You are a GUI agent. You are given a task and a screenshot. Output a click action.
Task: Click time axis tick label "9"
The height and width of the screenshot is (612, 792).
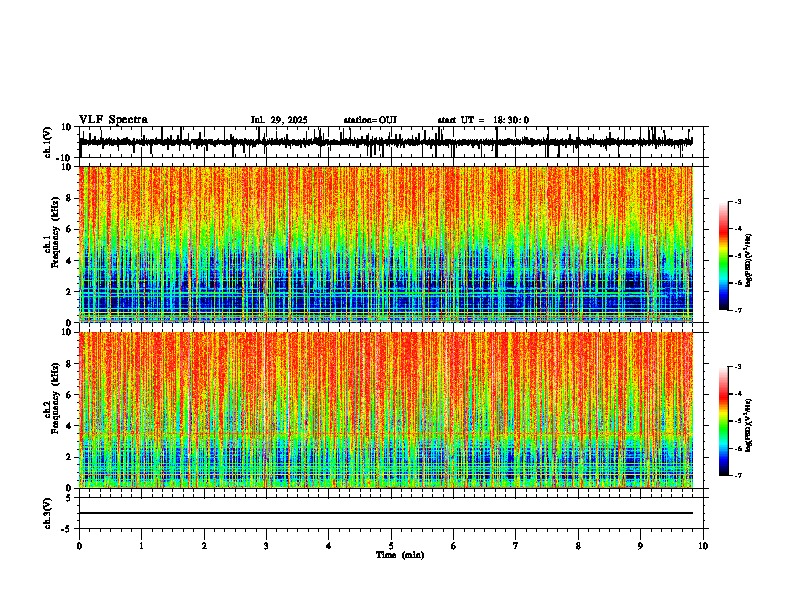coord(640,546)
